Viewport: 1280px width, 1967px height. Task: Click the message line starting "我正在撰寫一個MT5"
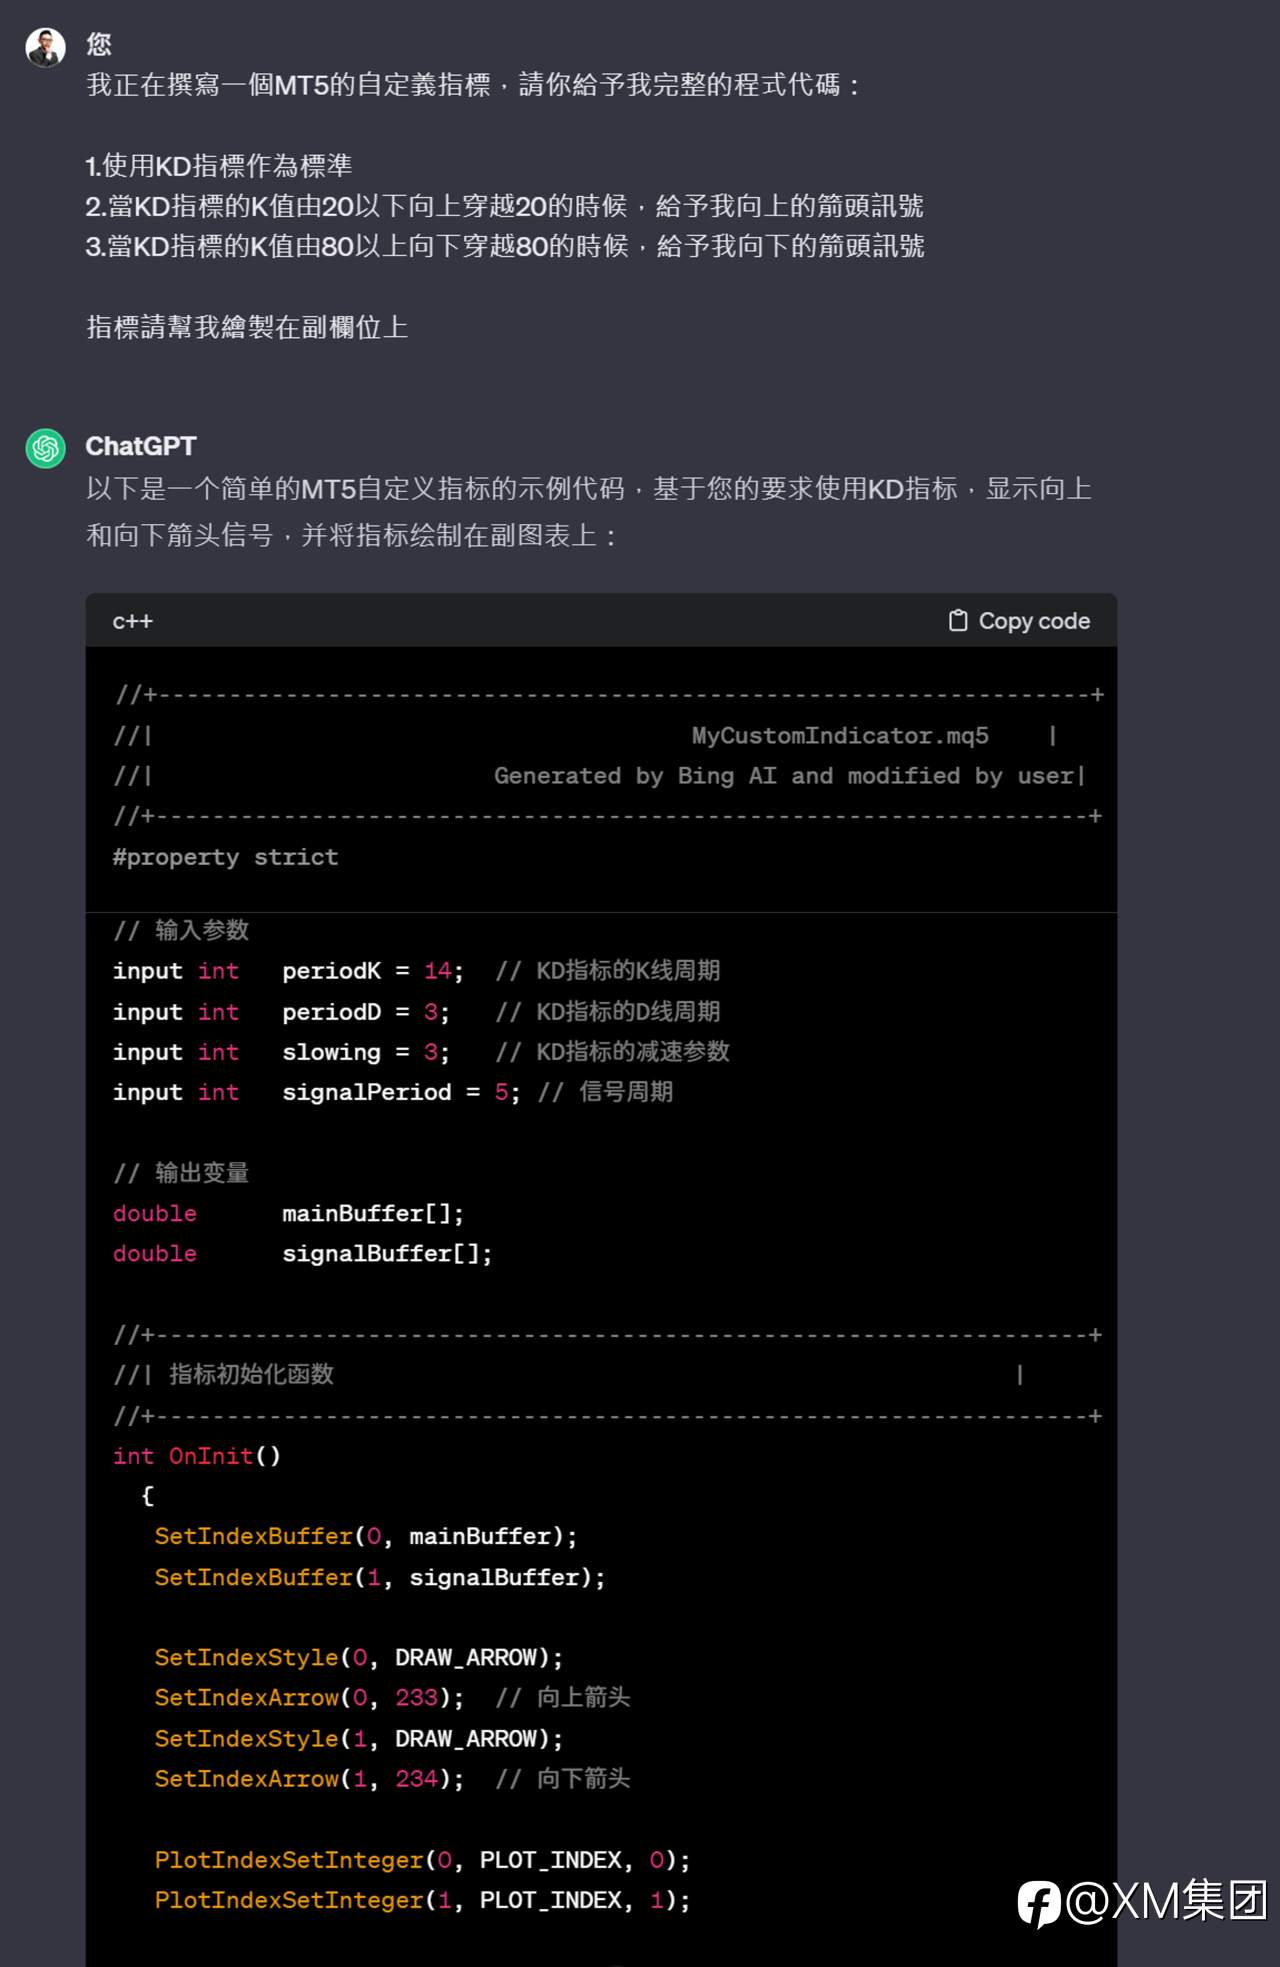473,85
